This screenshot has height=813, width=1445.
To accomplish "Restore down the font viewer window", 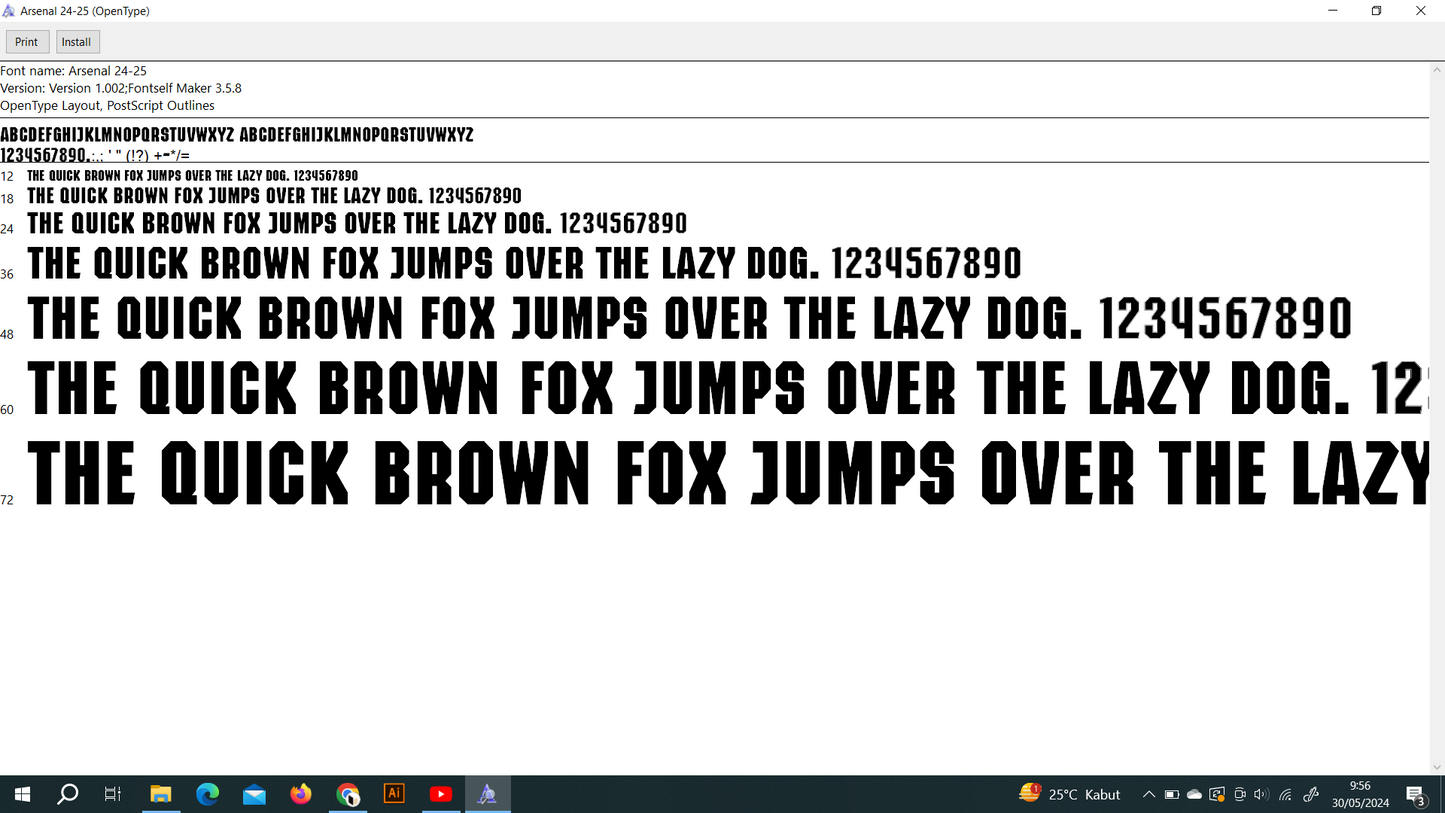I will click(x=1377, y=11).
